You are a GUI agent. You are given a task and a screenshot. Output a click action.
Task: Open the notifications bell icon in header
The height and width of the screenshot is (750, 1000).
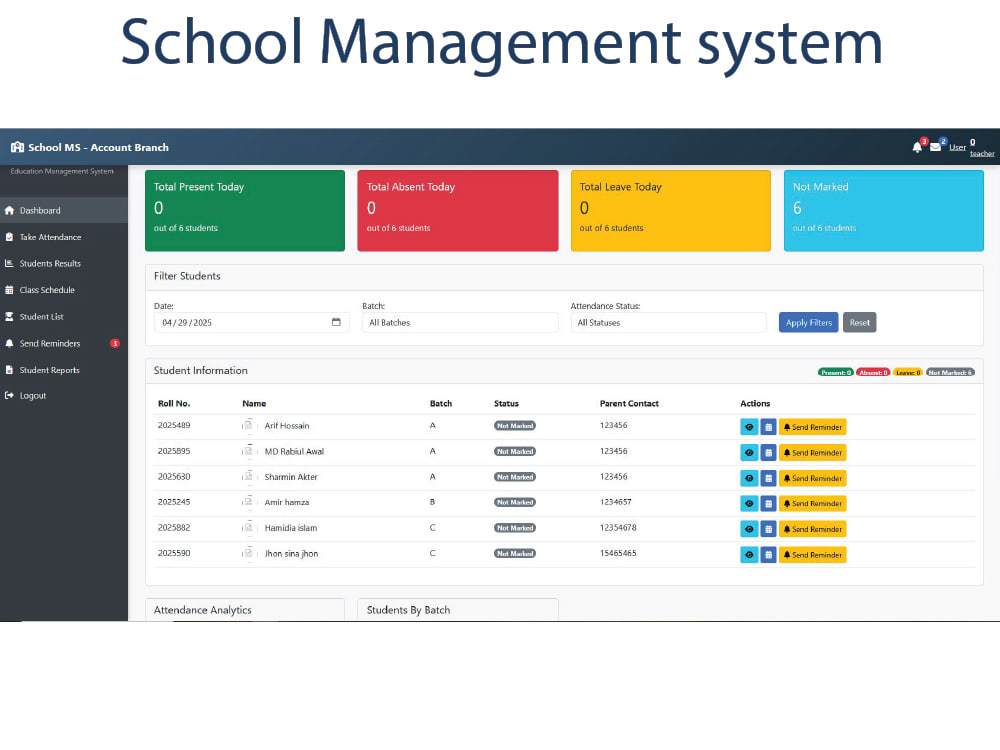point(917,147)
